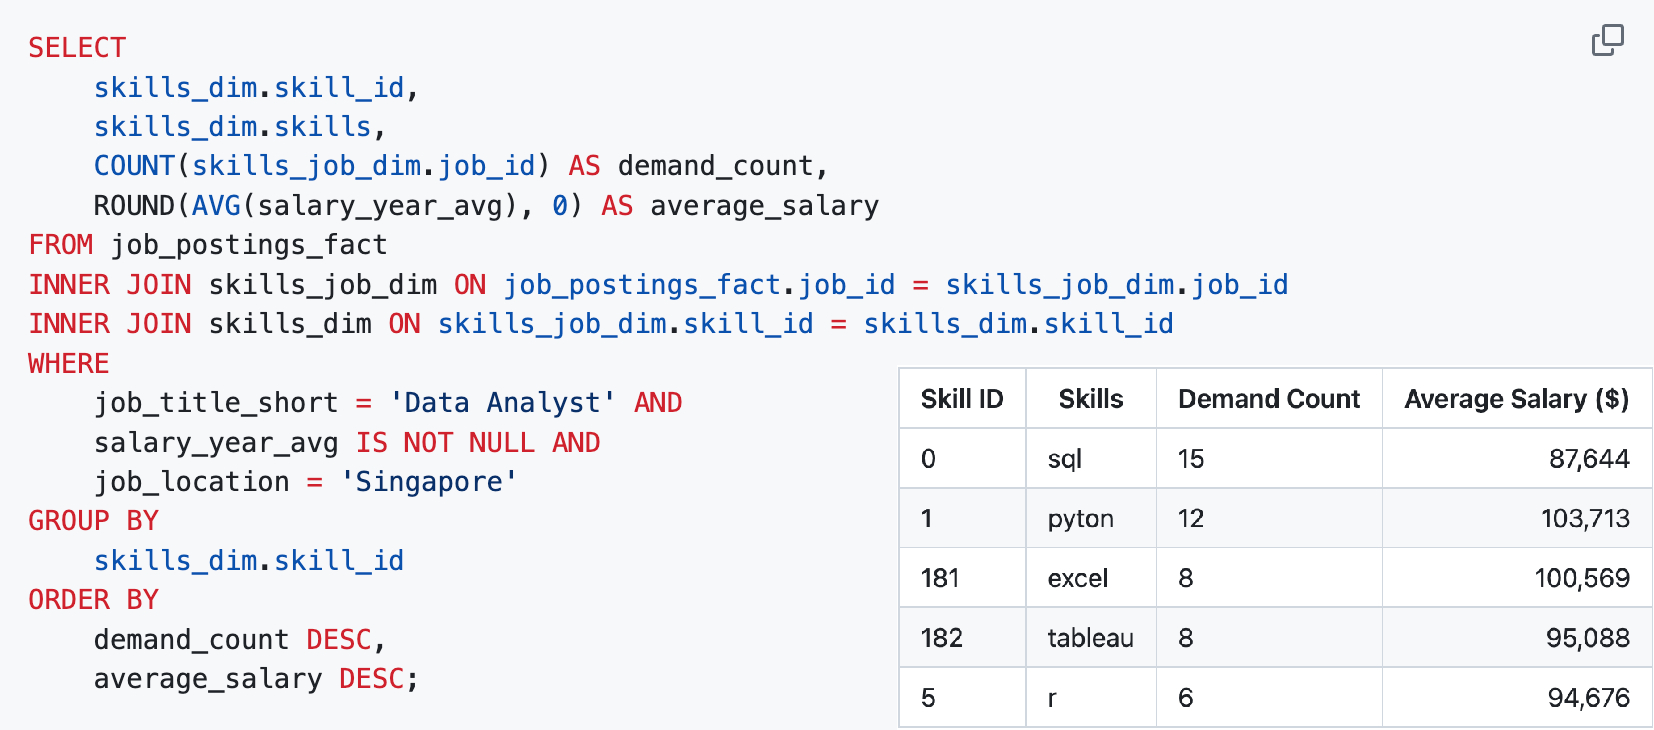Click the 'Singapore' string in code
Screen dimensions: 1654x730
[x=429, y=482]
